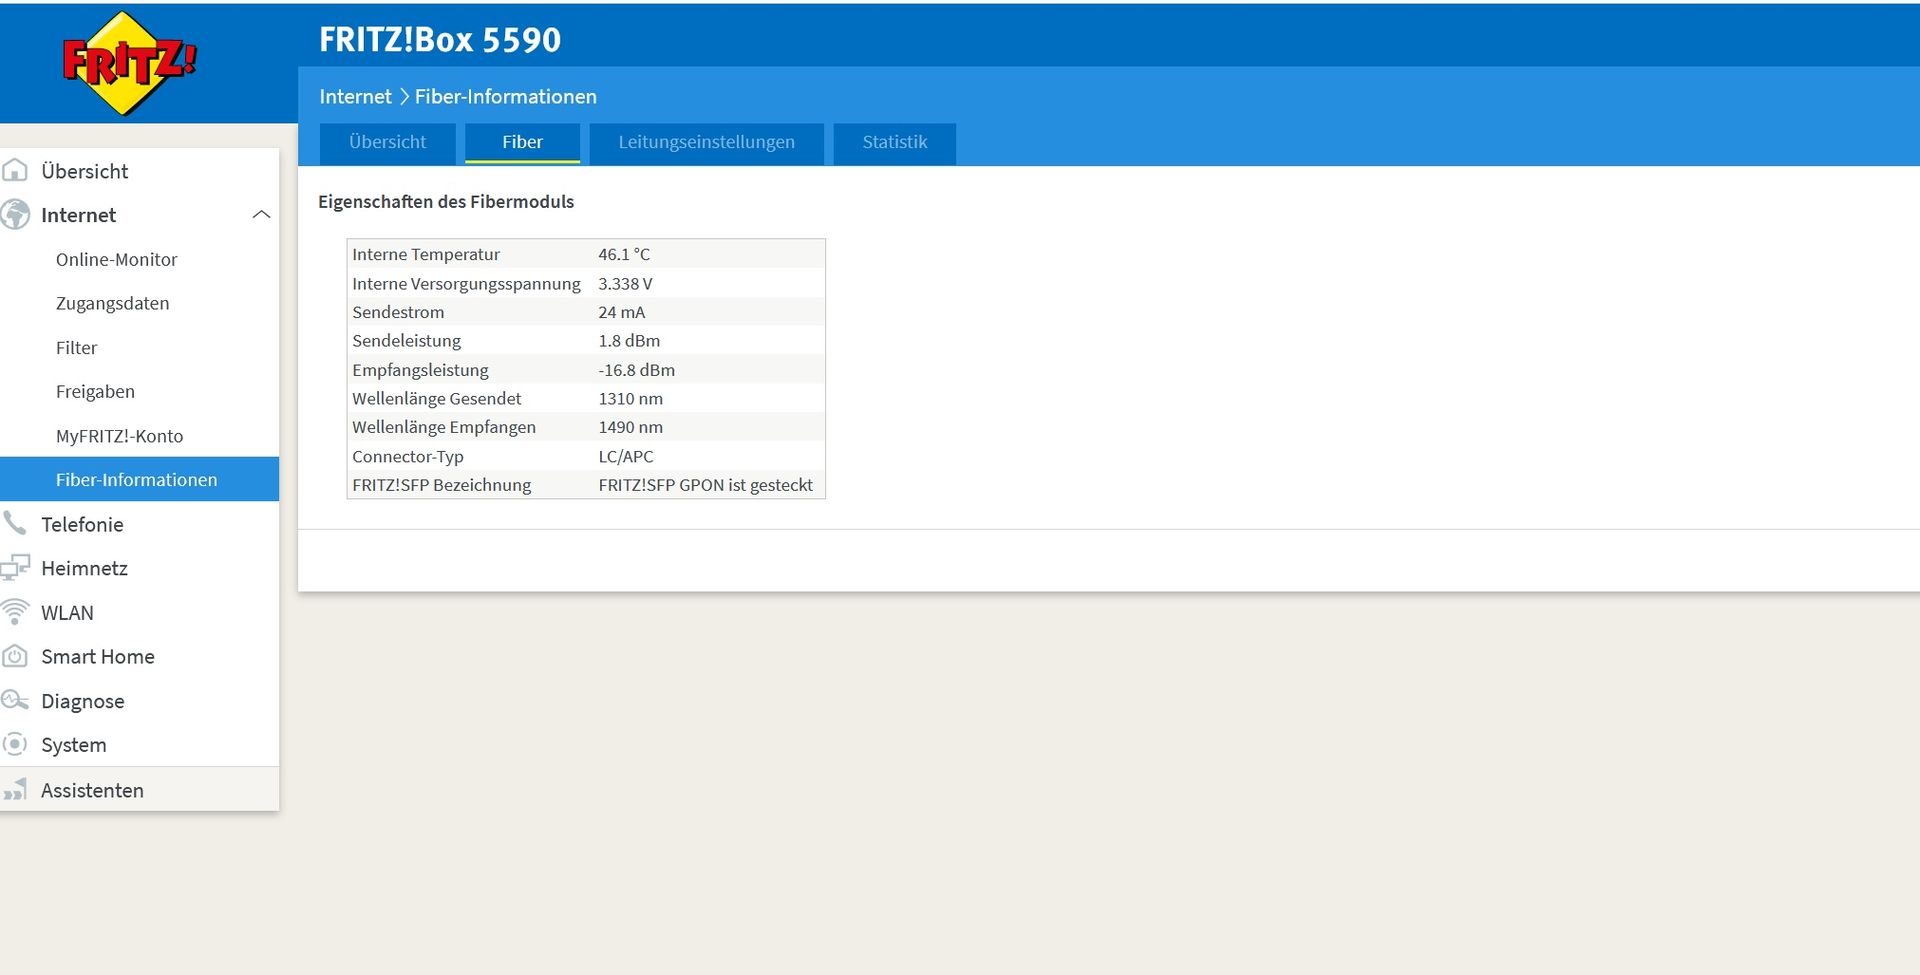Switch to the Übersicht tab

click(388, 143)
